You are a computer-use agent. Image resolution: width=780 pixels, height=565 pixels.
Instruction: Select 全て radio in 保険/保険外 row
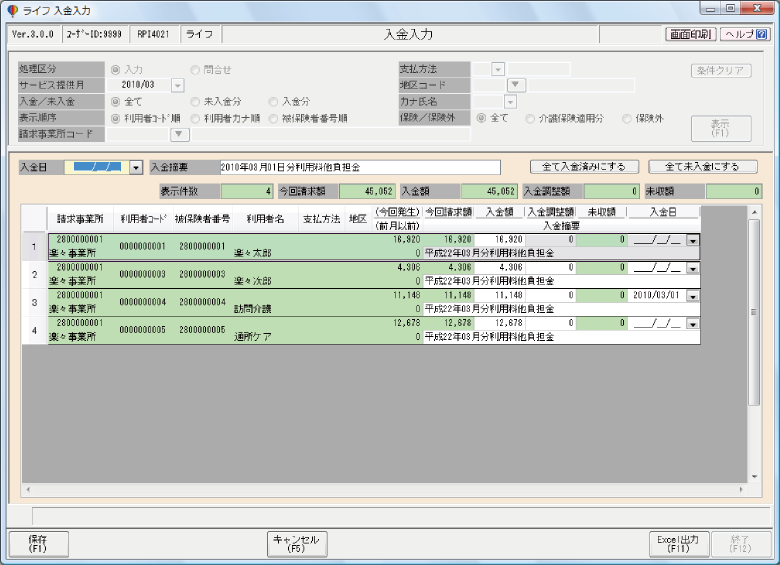click(x=481, y=118)
